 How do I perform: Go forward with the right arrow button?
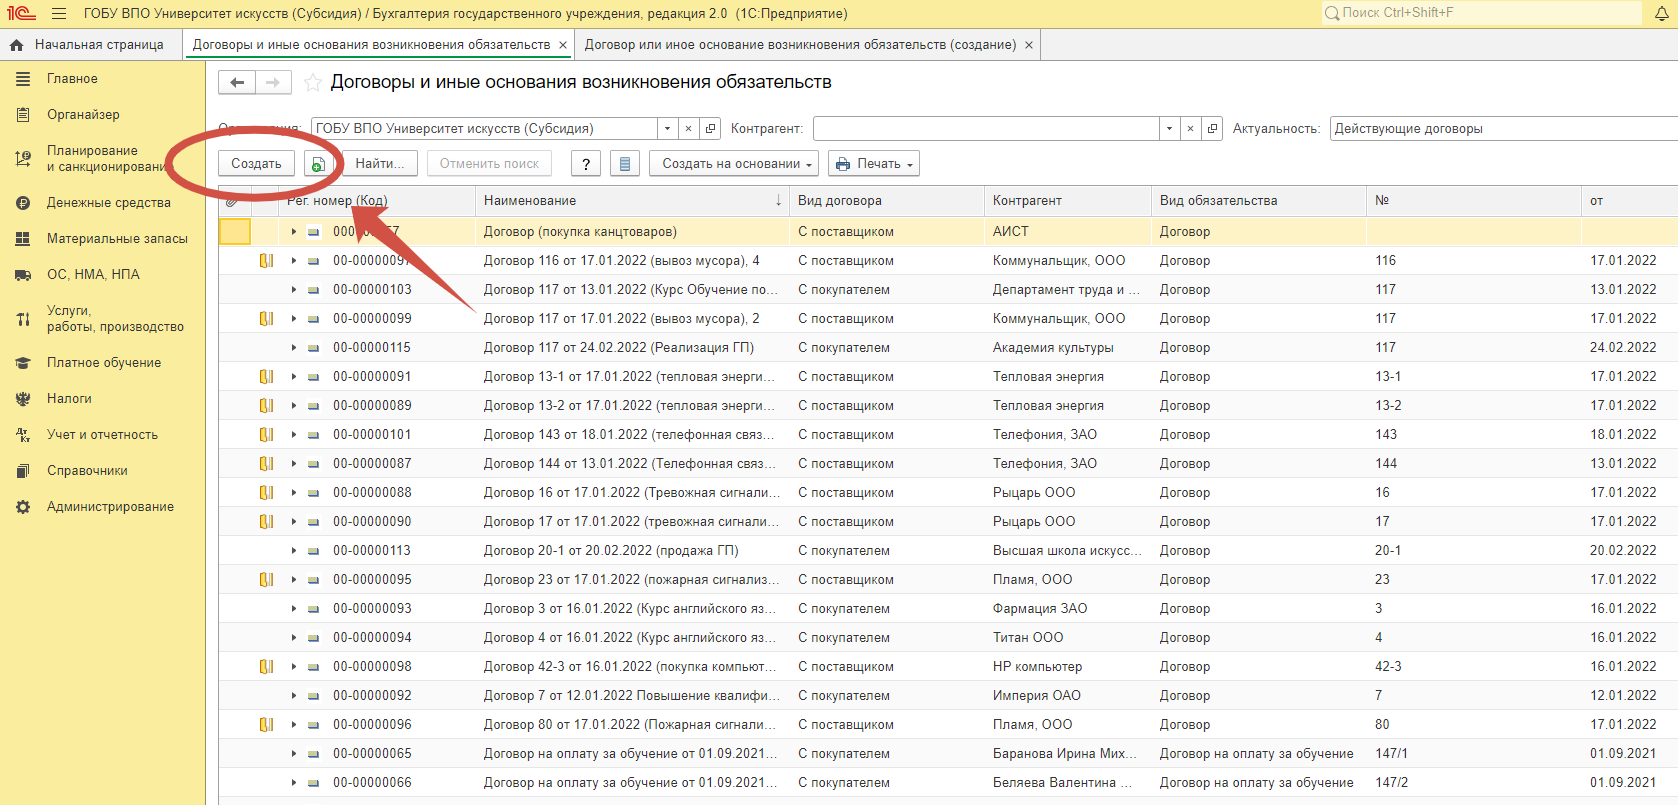pos(273,83)
